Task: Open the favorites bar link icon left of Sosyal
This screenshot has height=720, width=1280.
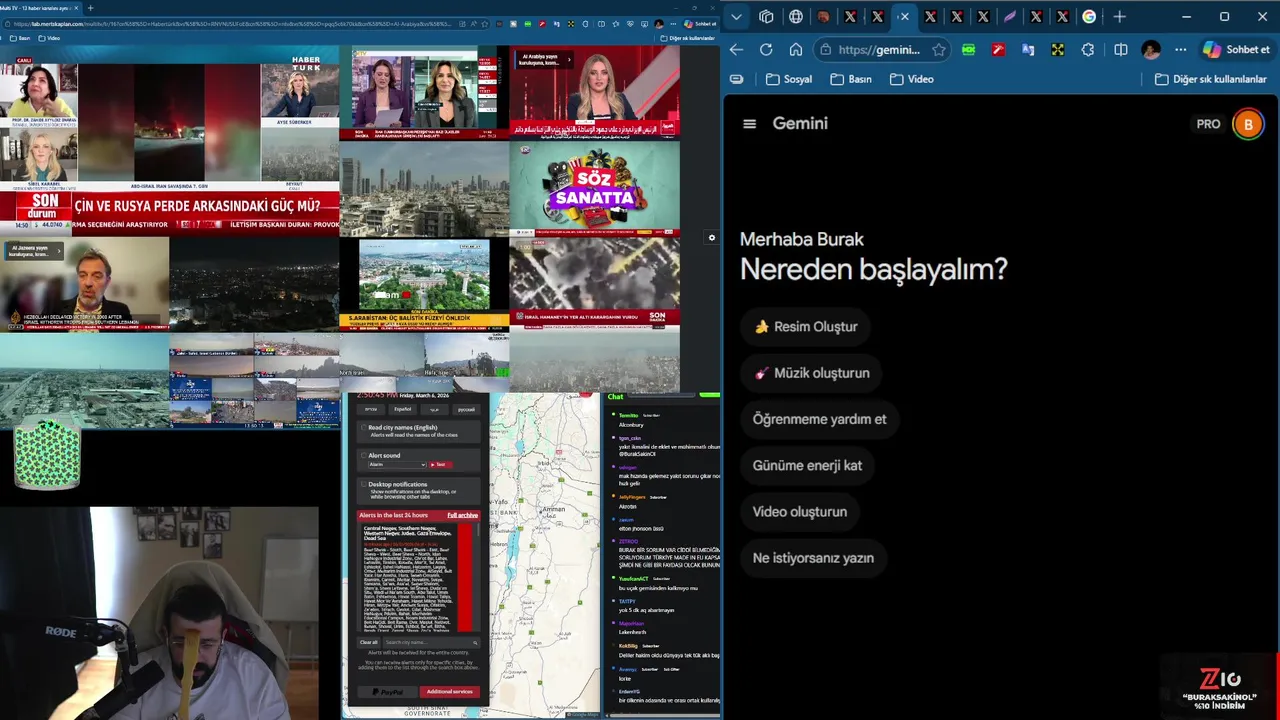Action: click(x=737, y=79)
